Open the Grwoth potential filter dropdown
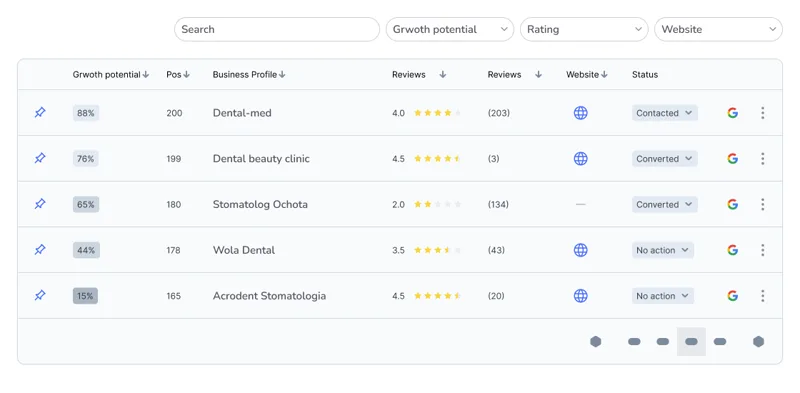This screenshot has height=393, width=800. coord(449,29)
